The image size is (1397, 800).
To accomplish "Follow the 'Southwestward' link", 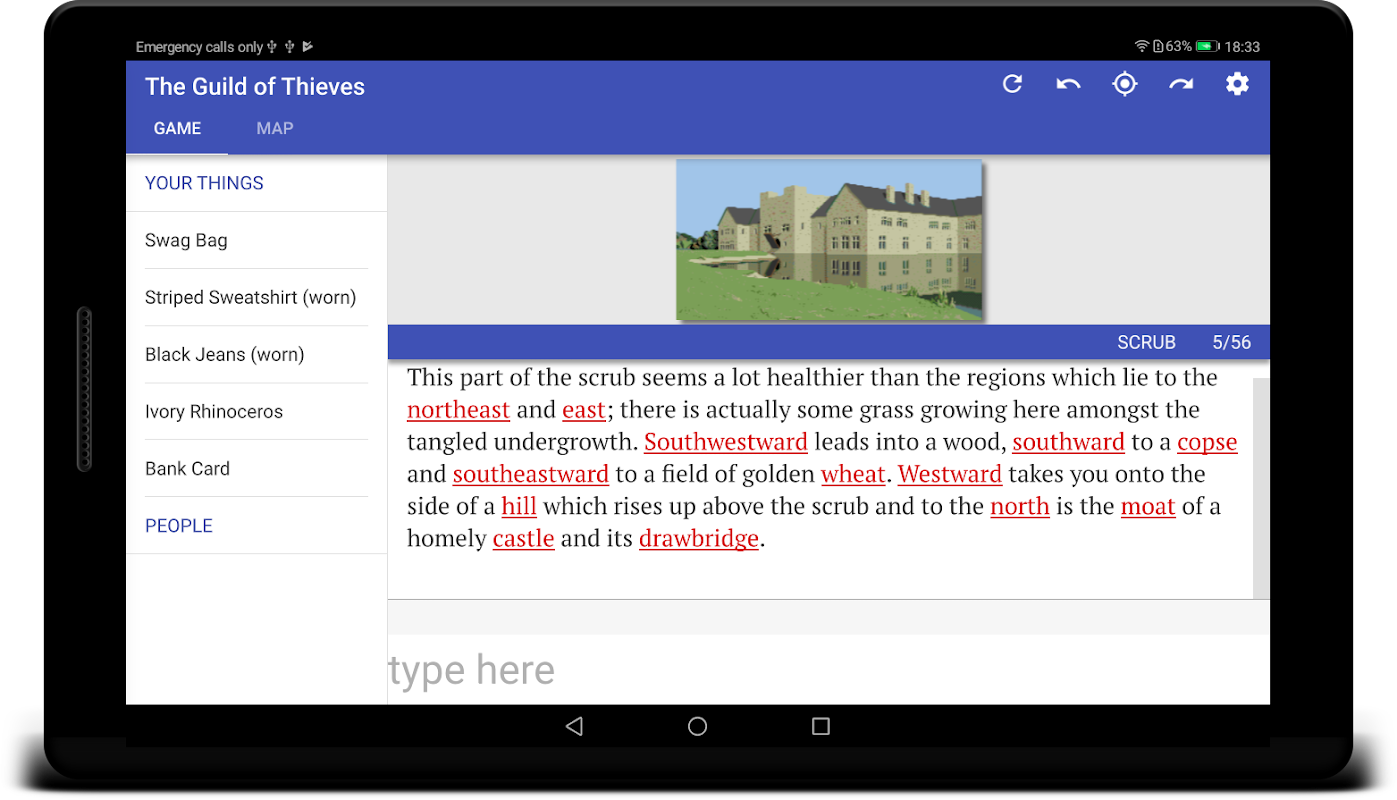I will coord(726,442).
